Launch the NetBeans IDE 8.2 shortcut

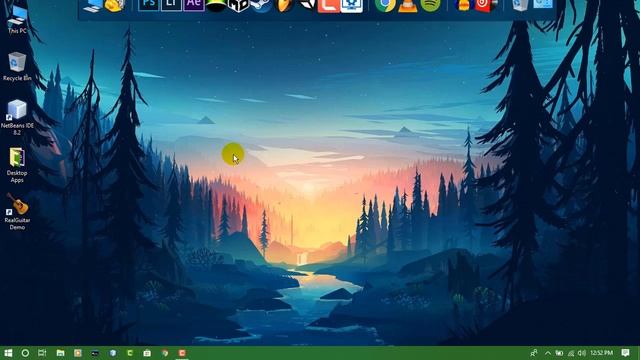tap(17, 118)
